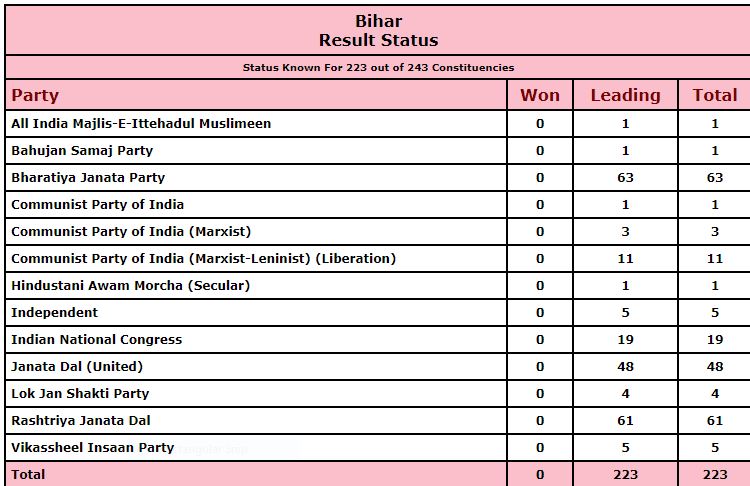Select Communist Party of India (Marxist-Leninist) (Liberation) text

coord(204,258)
